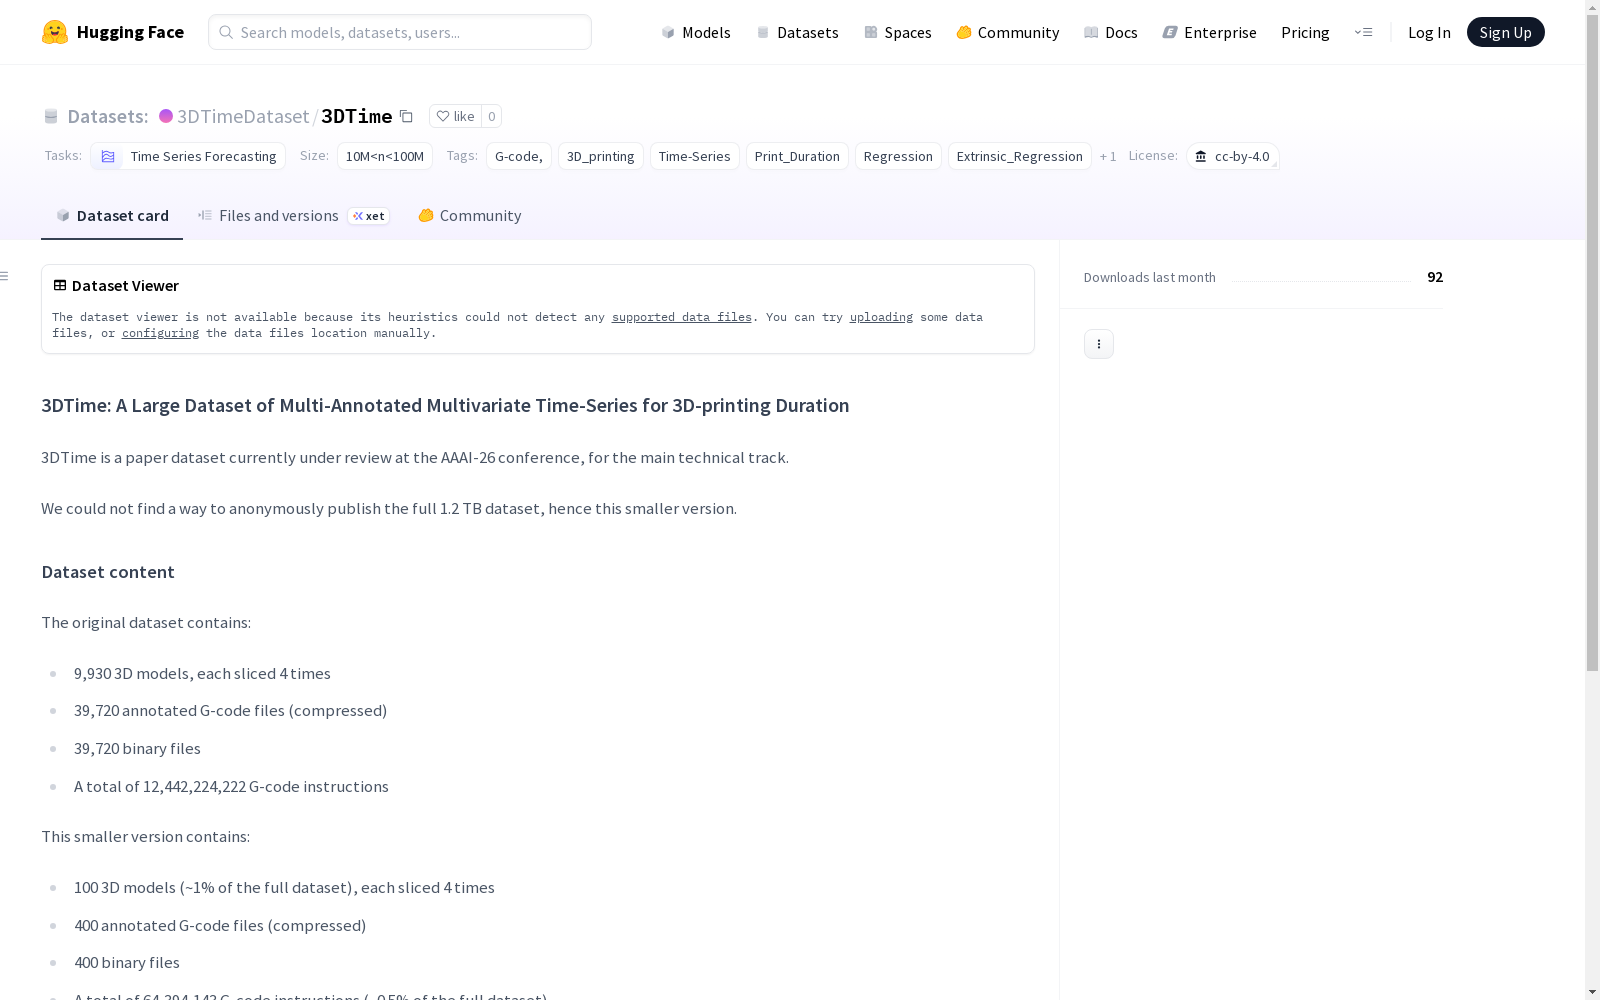The image size is (1600, 1000).
Task: Select the Extrinsic_Regression tag
Action: 1020,156
